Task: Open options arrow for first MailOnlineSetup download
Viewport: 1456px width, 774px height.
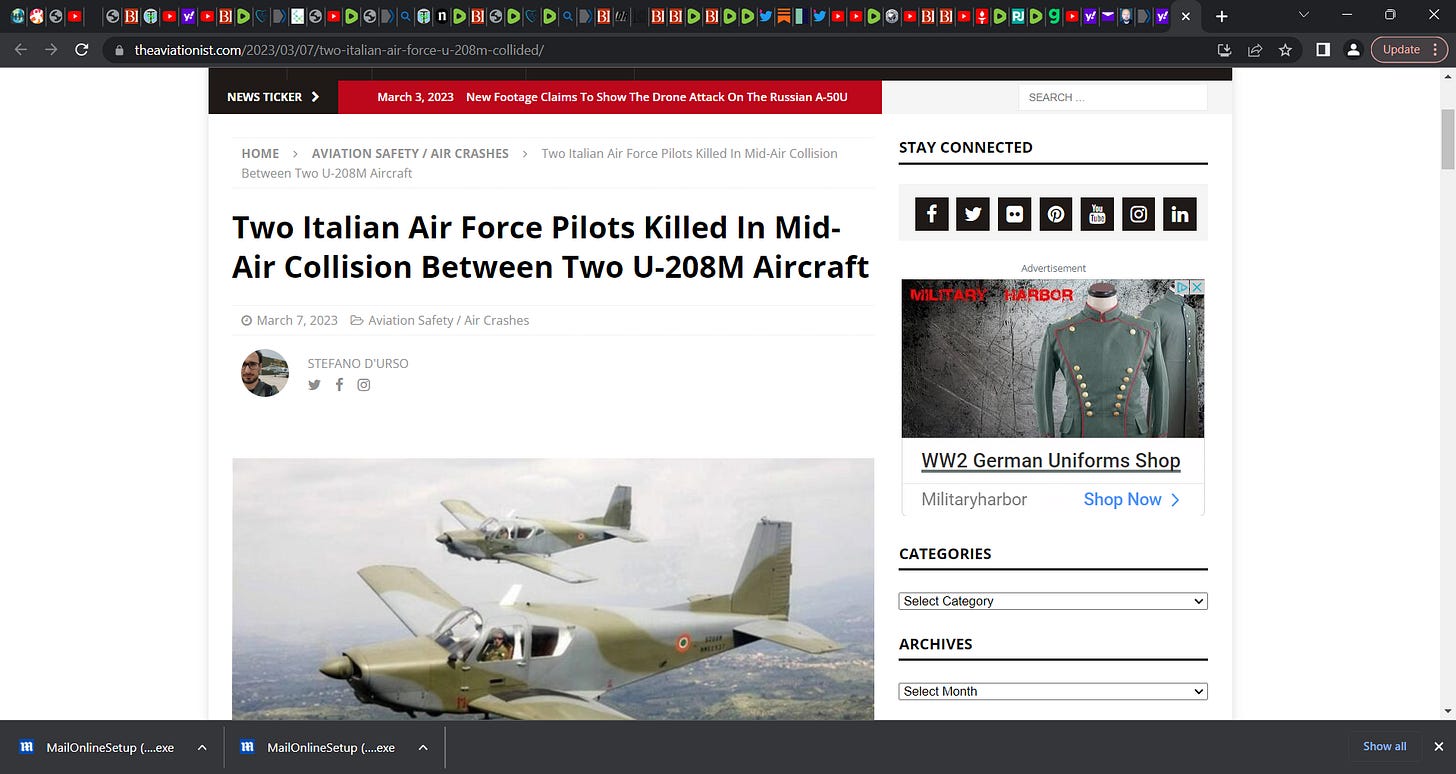Action: coord(202,747)
